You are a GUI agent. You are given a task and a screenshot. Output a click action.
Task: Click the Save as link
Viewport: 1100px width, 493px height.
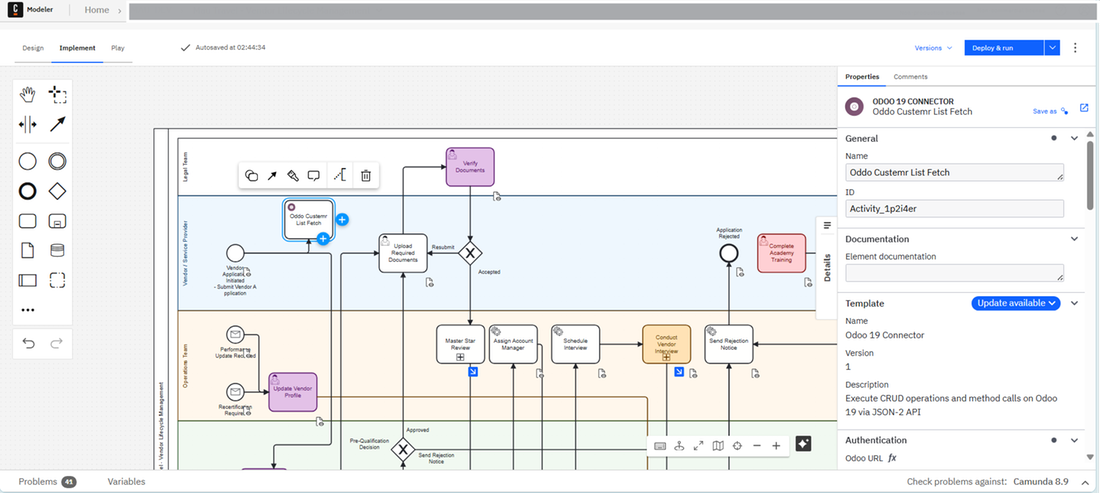1050,111
